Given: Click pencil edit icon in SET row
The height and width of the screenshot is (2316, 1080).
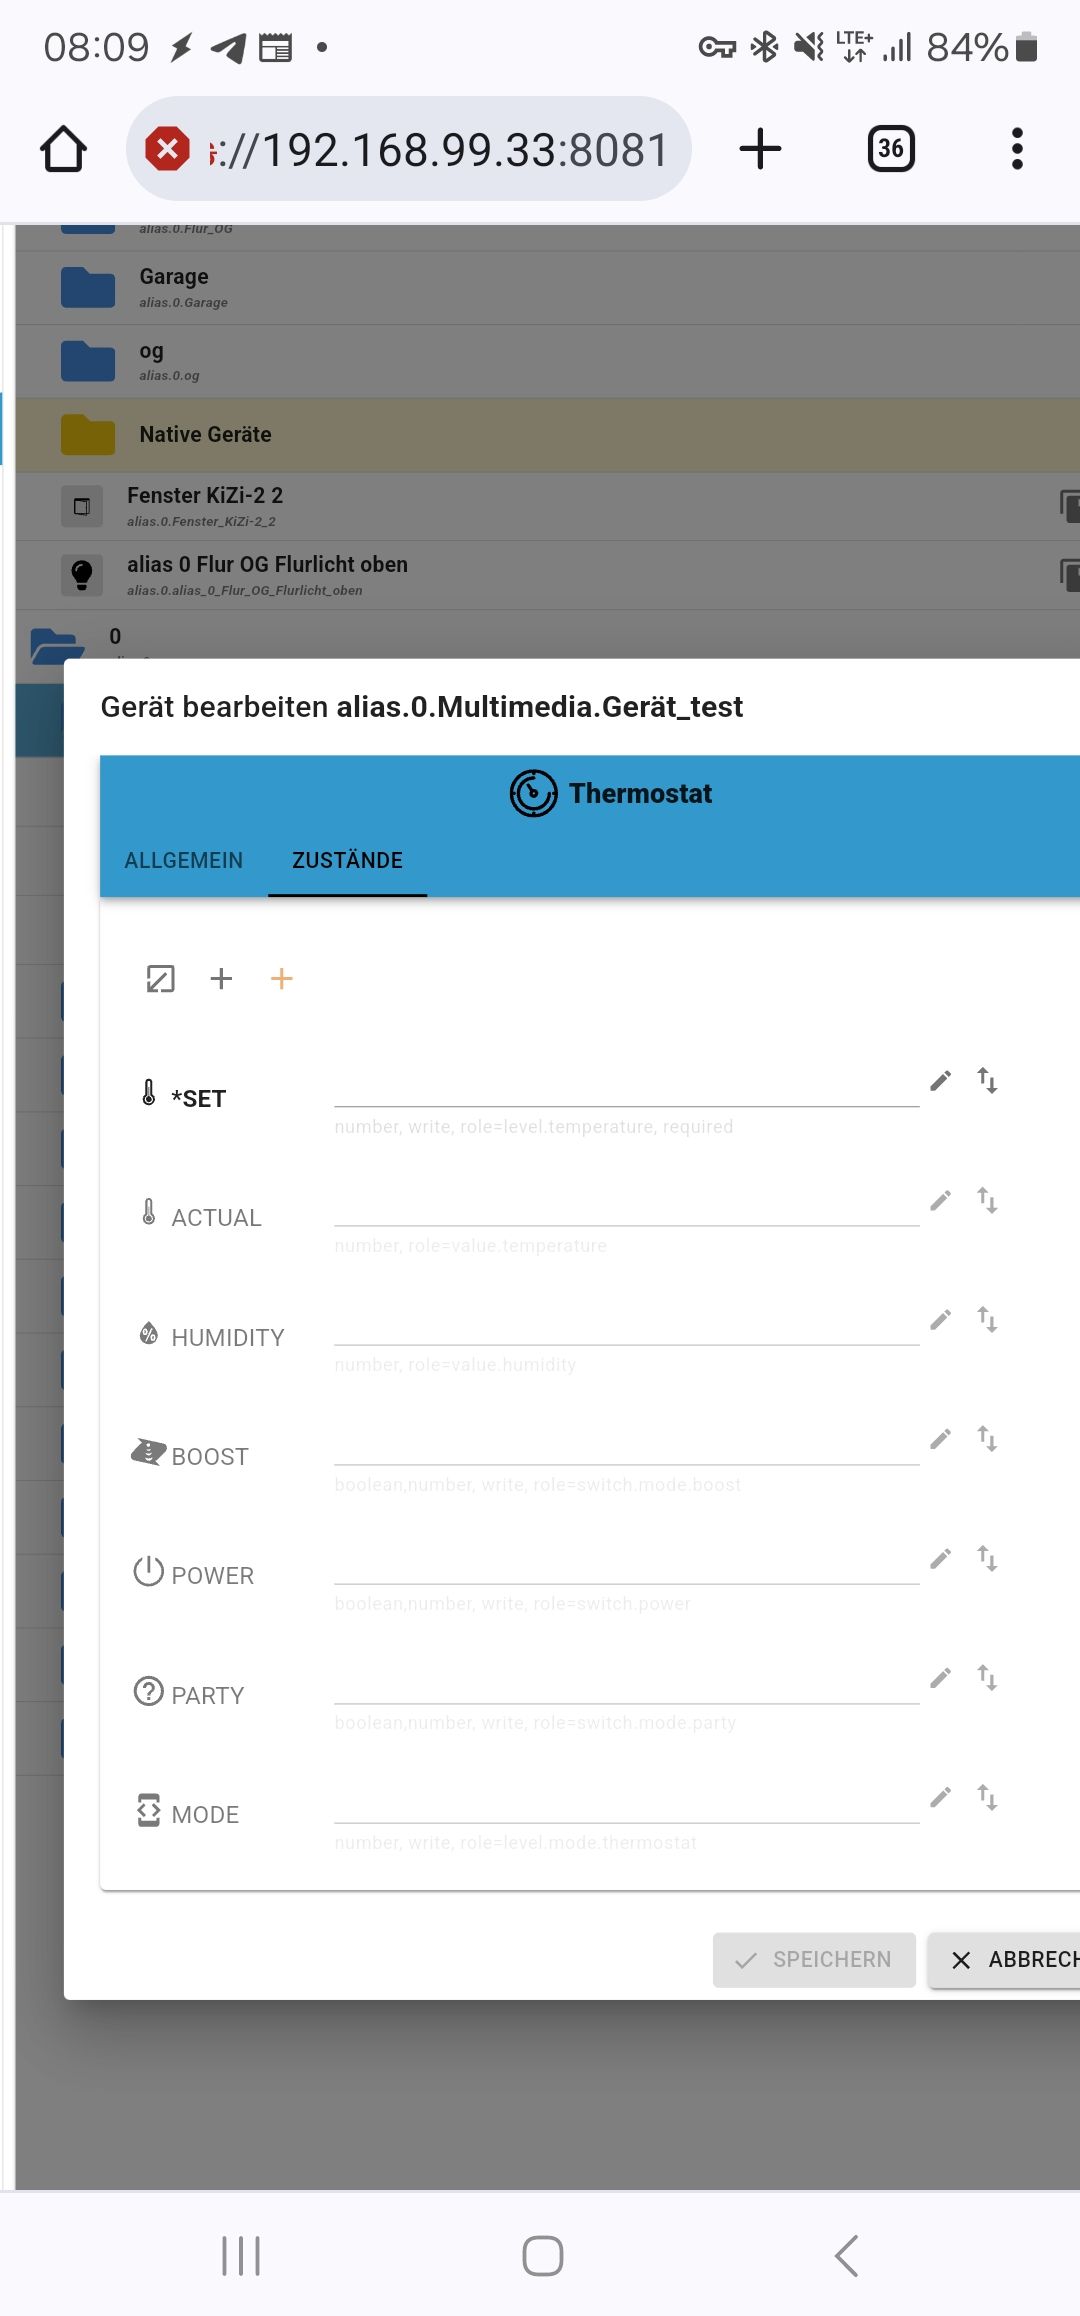Looking at the screenshot, I should tap(940, 1081).
